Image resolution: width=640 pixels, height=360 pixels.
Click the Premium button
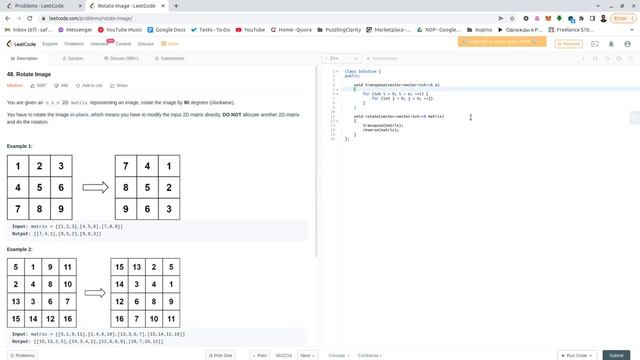pyautogui.click(x=568, y=44)
